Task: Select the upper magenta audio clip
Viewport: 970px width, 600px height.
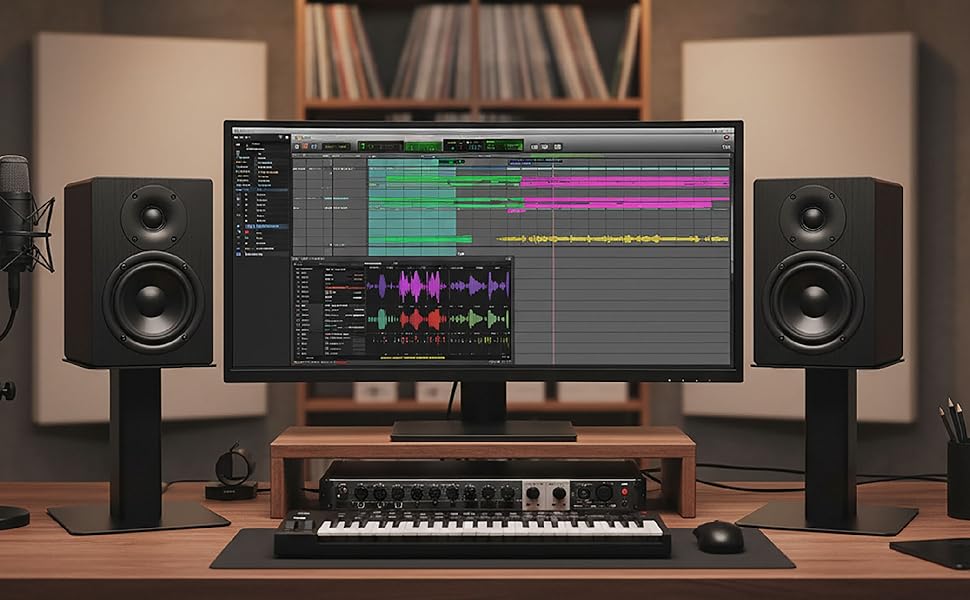Action: pos(624,182)
